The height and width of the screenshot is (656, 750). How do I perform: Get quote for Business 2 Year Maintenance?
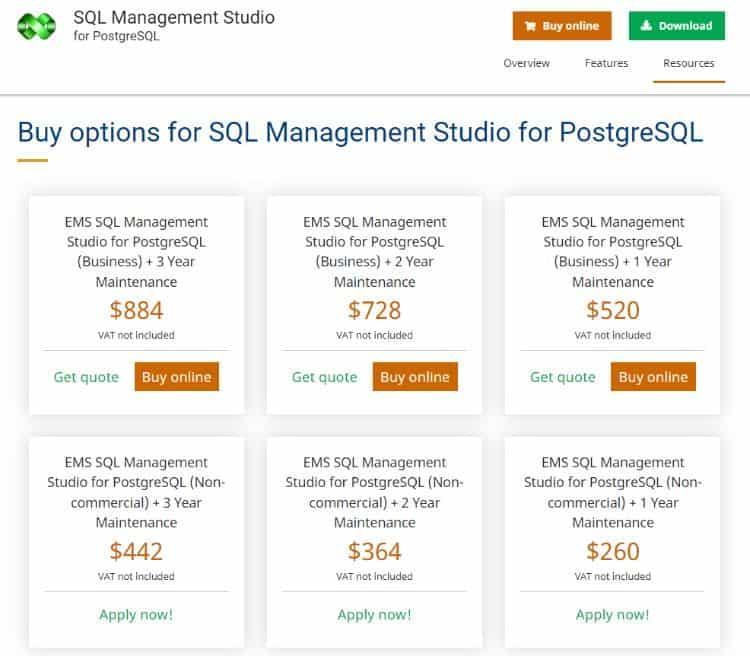[324, 377]
